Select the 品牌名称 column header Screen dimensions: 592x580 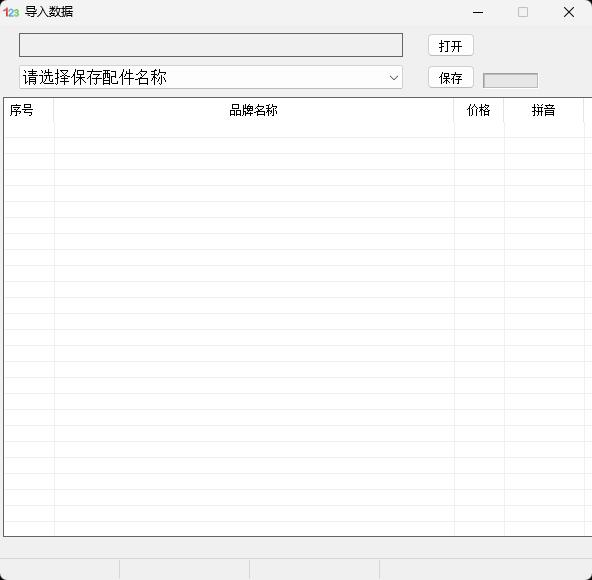254,110
